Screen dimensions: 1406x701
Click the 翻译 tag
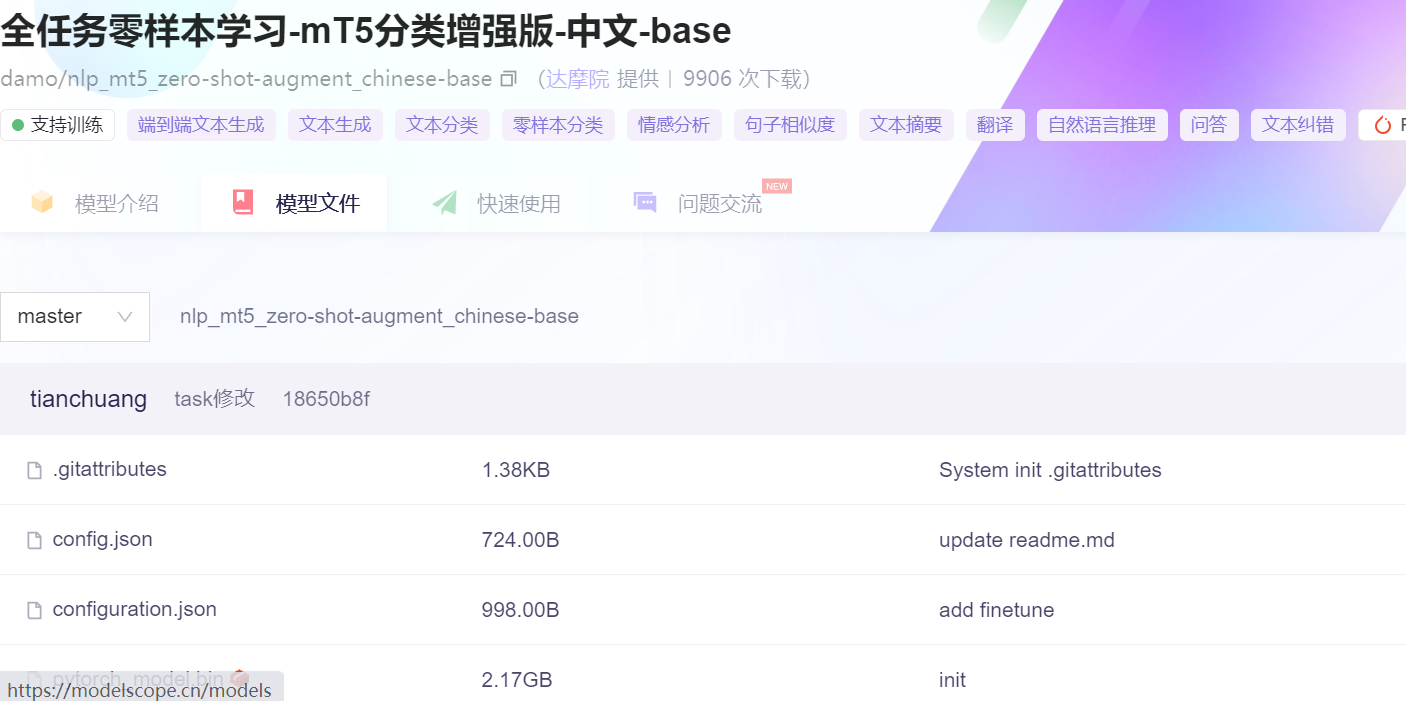pos(995,125)
